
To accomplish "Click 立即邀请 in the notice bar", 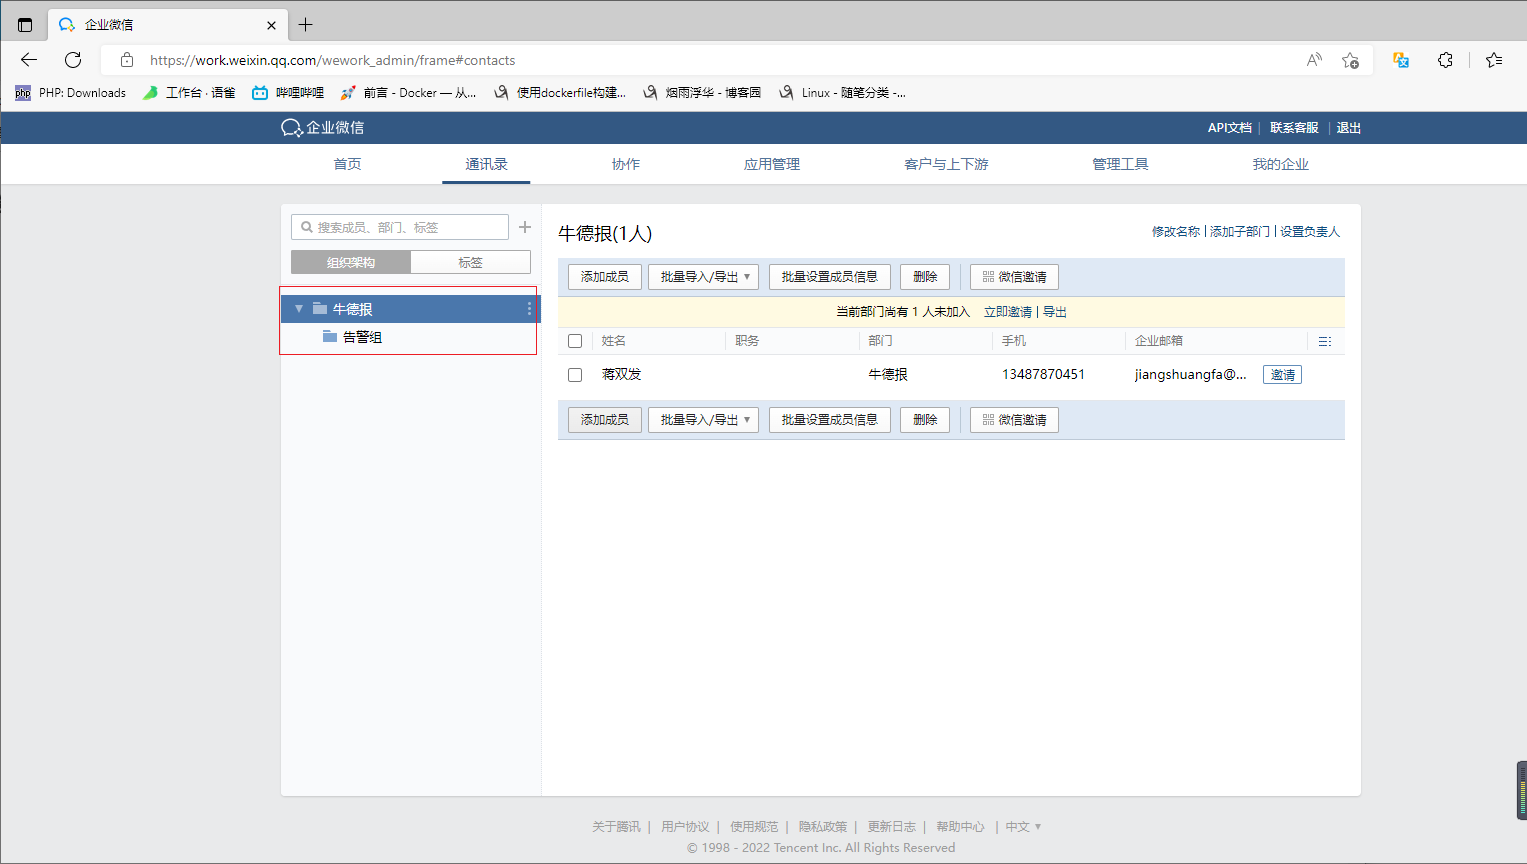I will [x=1008, y=312].
